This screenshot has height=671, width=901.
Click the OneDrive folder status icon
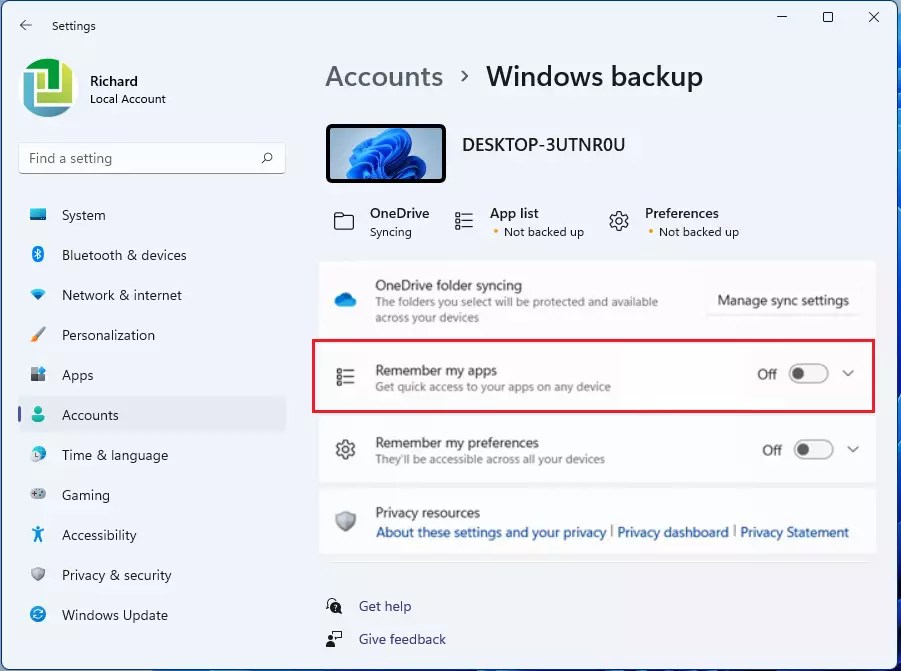click(344, 221)
